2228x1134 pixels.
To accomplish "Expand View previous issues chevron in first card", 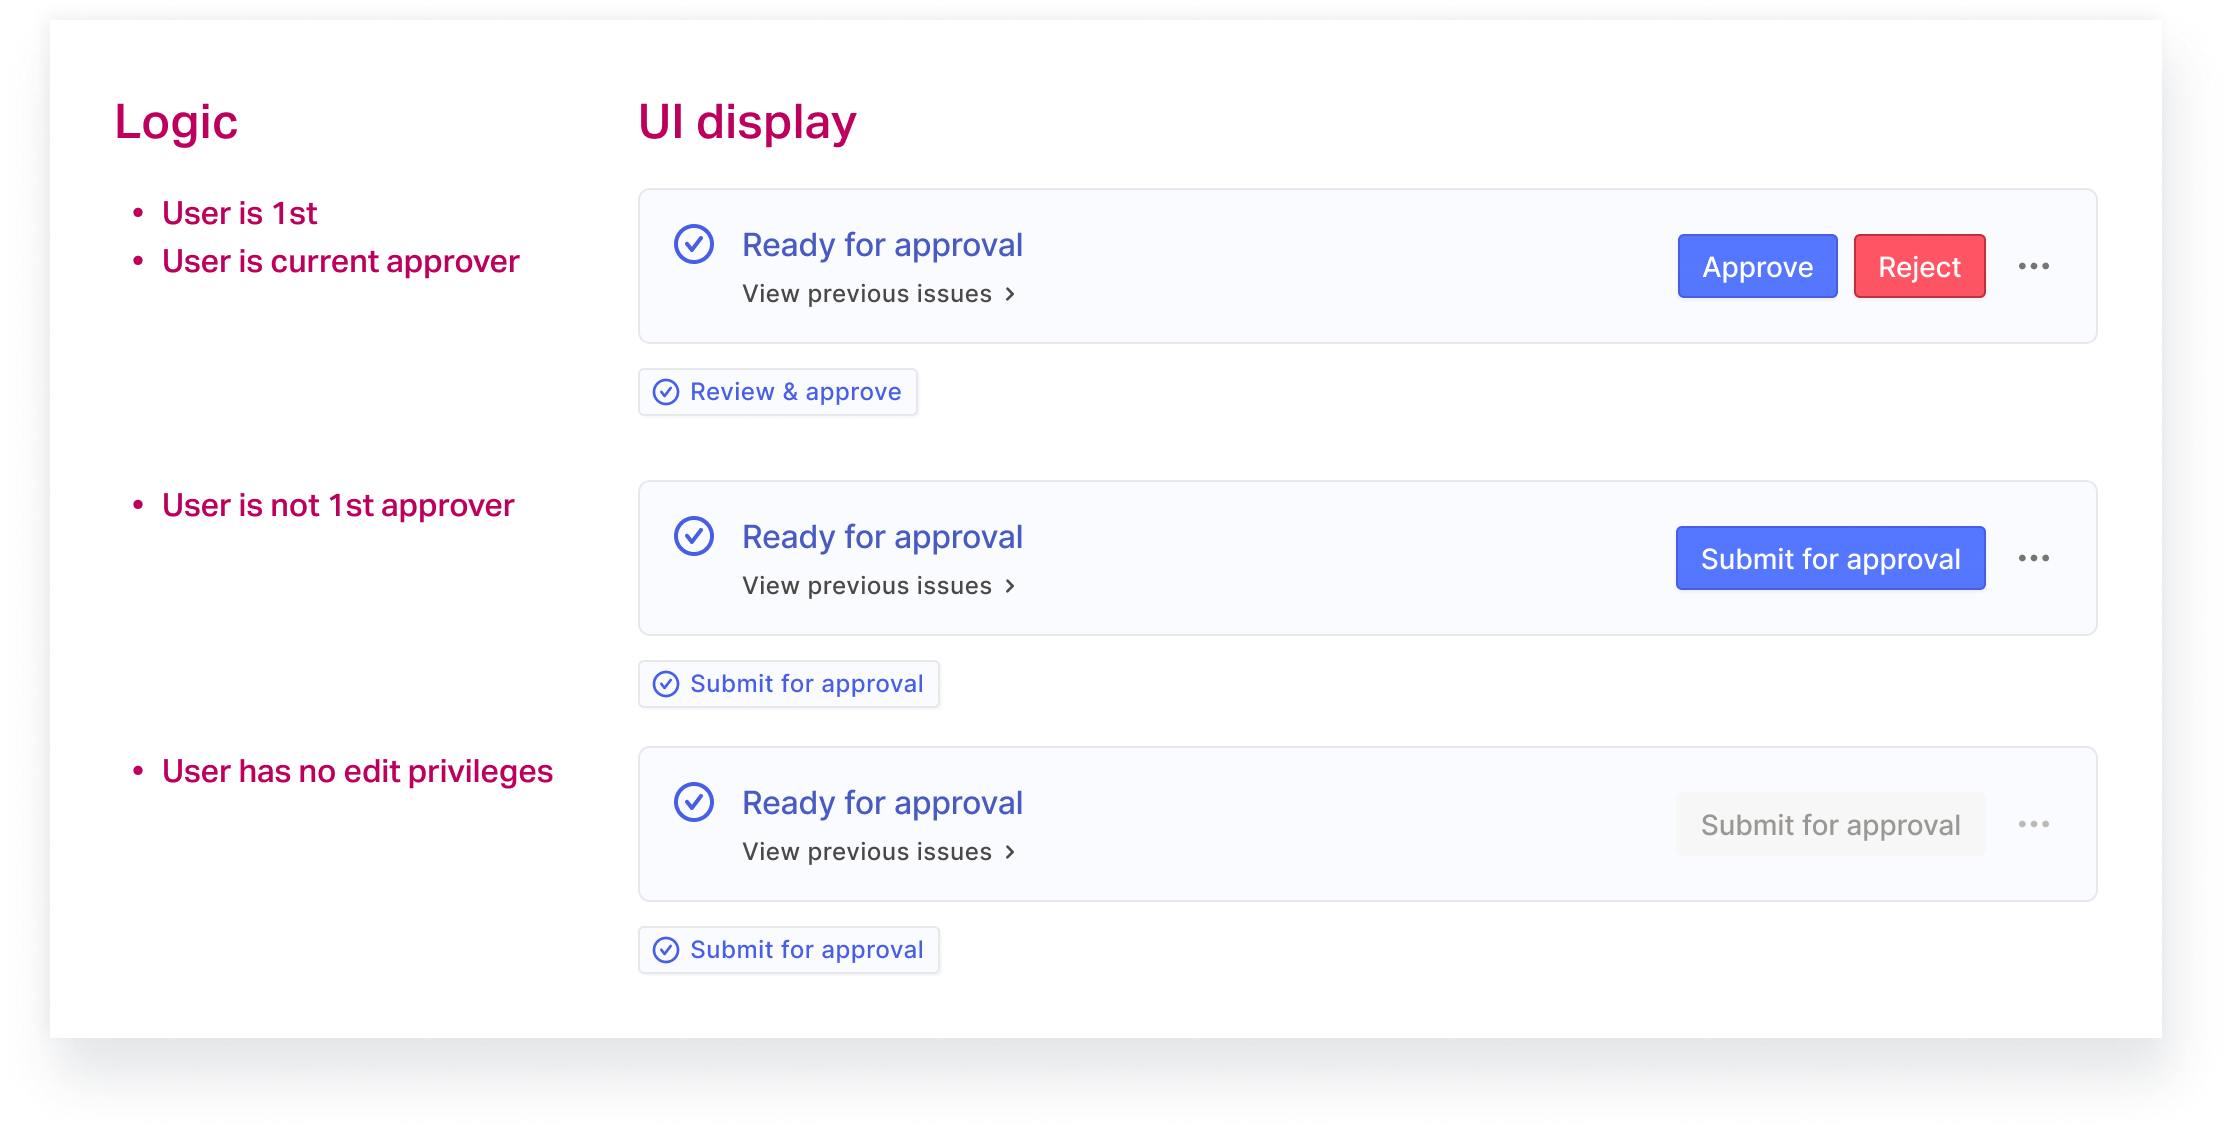I will tap(1010, 294).
